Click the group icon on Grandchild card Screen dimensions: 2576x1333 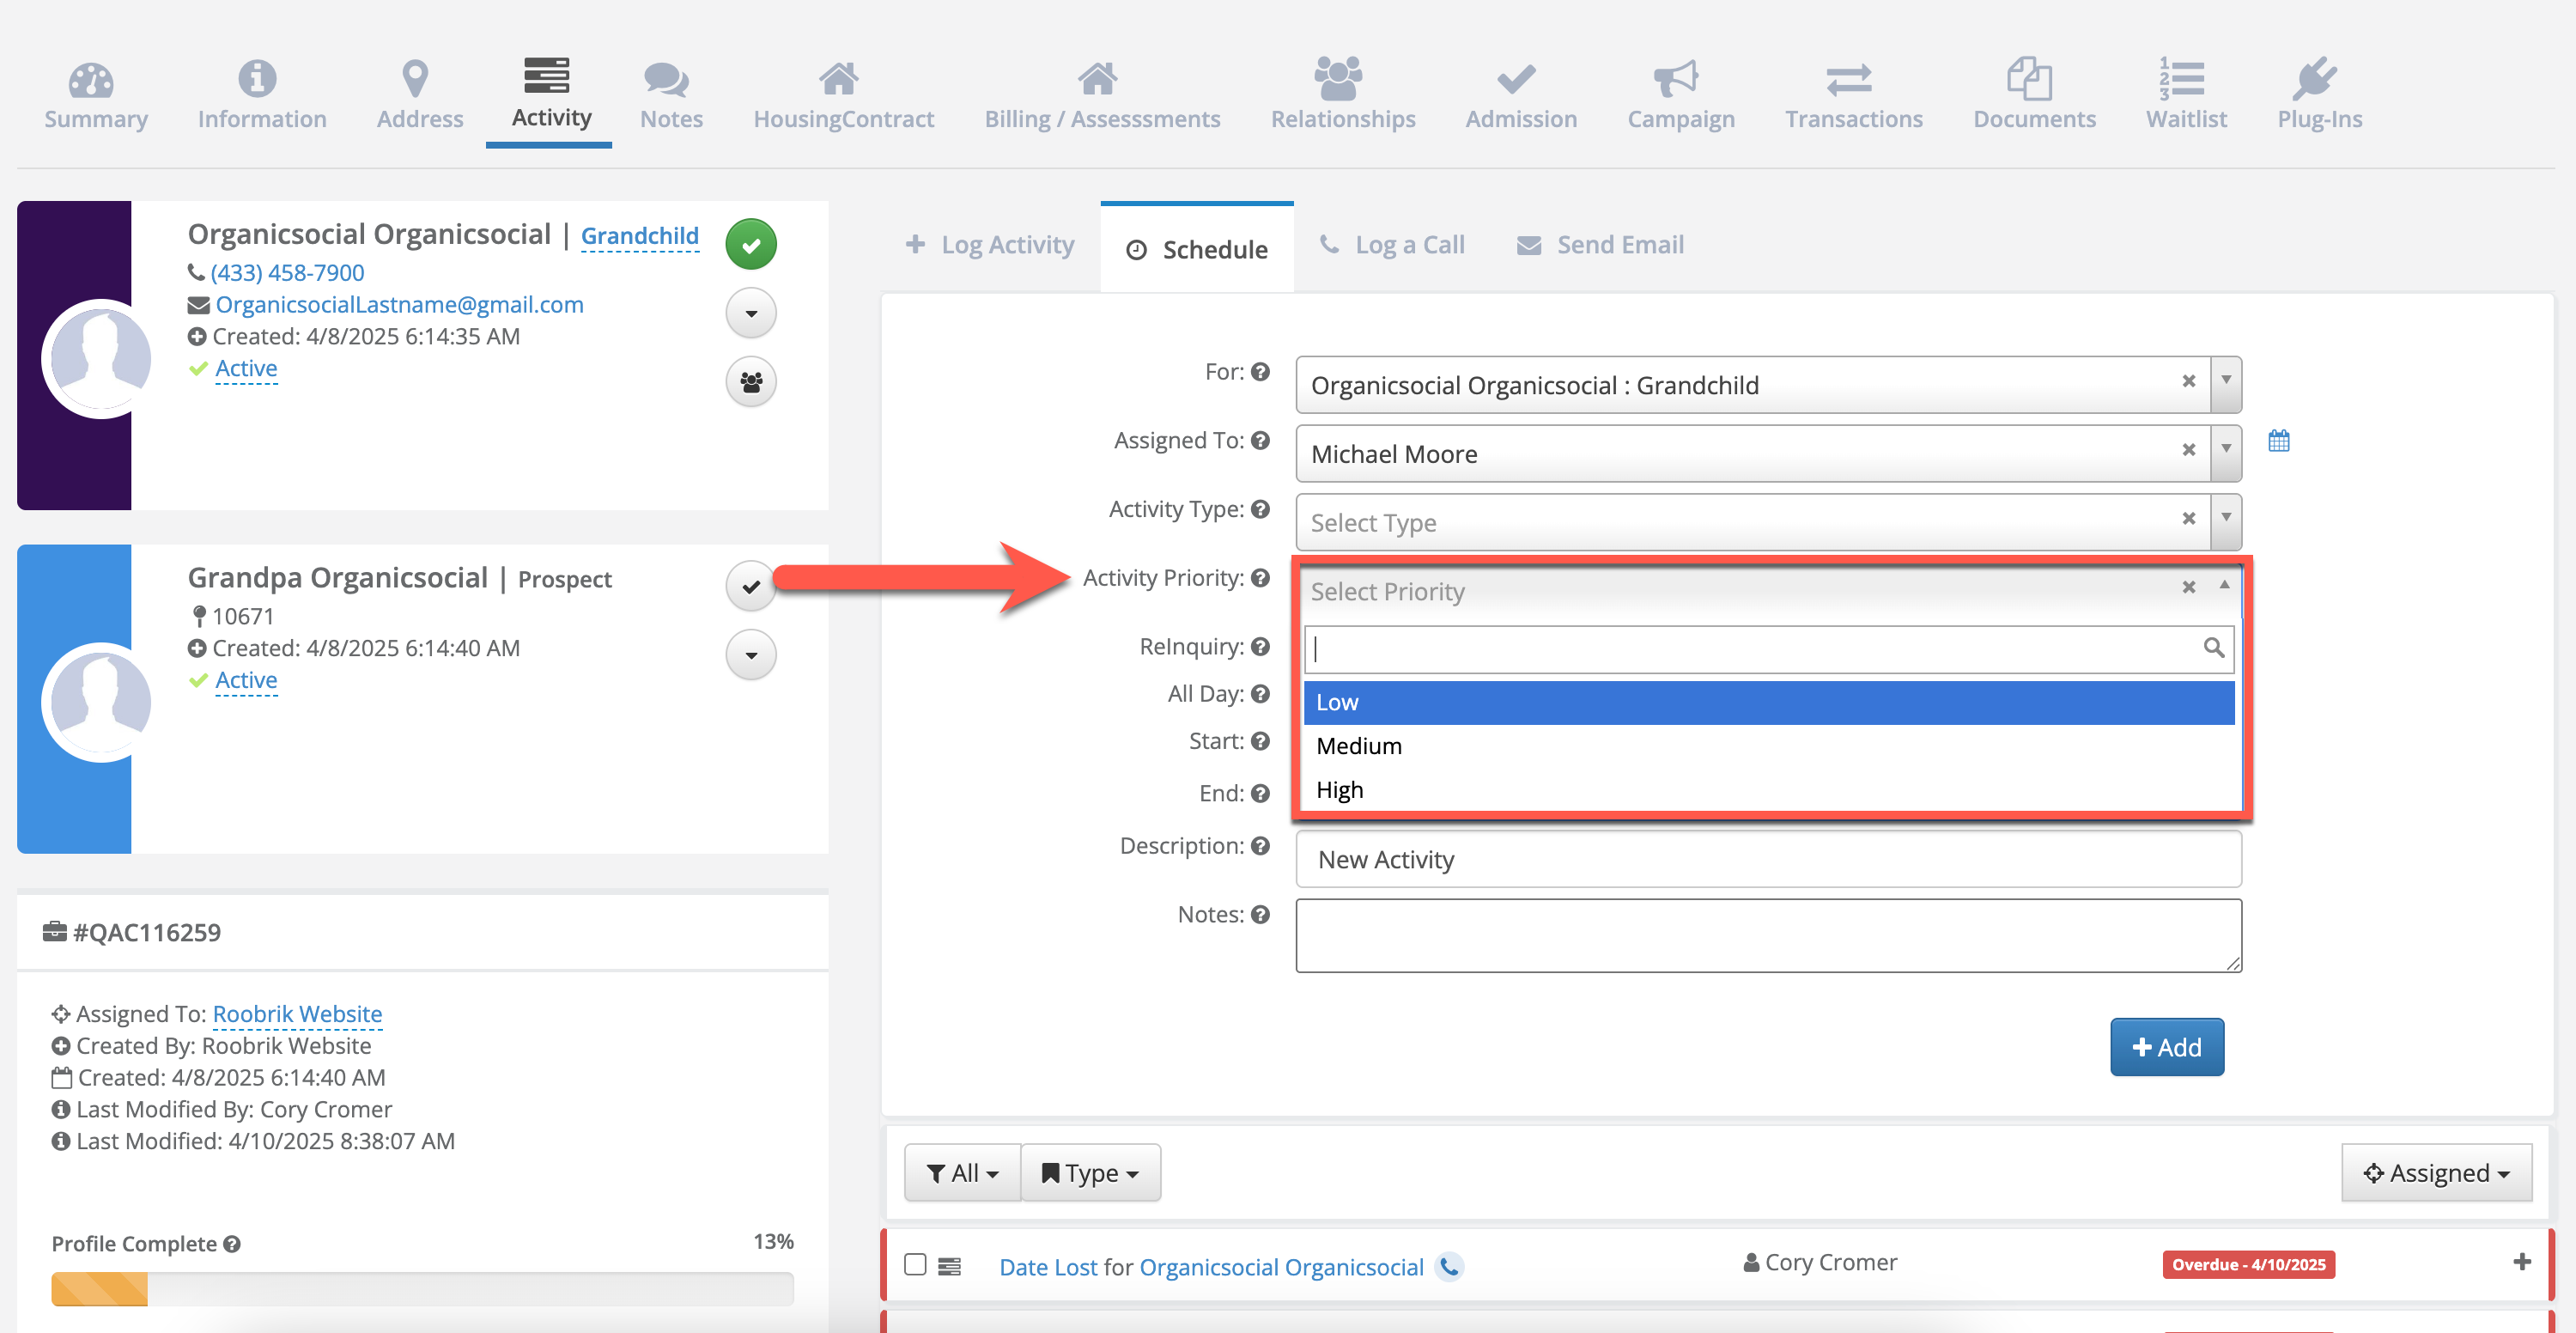tap(751, 382)
